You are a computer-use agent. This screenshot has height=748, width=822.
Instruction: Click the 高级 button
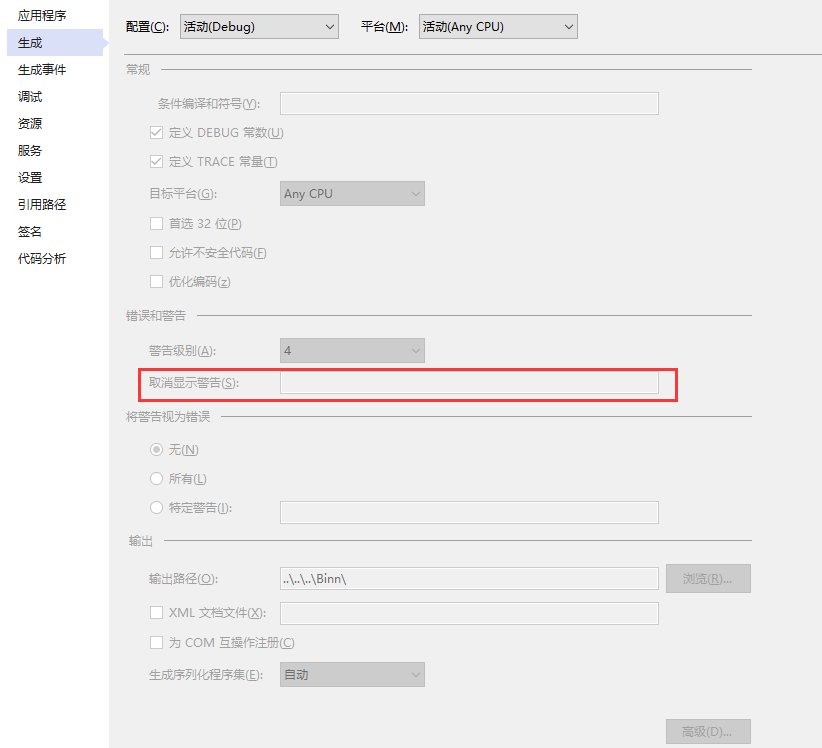point(708,732)
